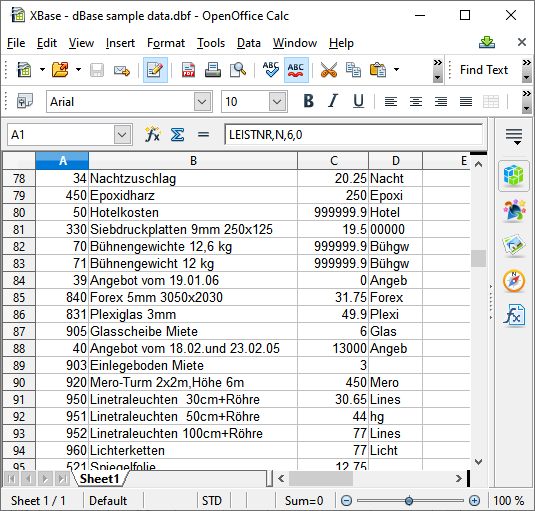Viewport: 535px width, 511px height.
Task: Open the sidebar Navigator compass icon
Action: tap(514, 281)
